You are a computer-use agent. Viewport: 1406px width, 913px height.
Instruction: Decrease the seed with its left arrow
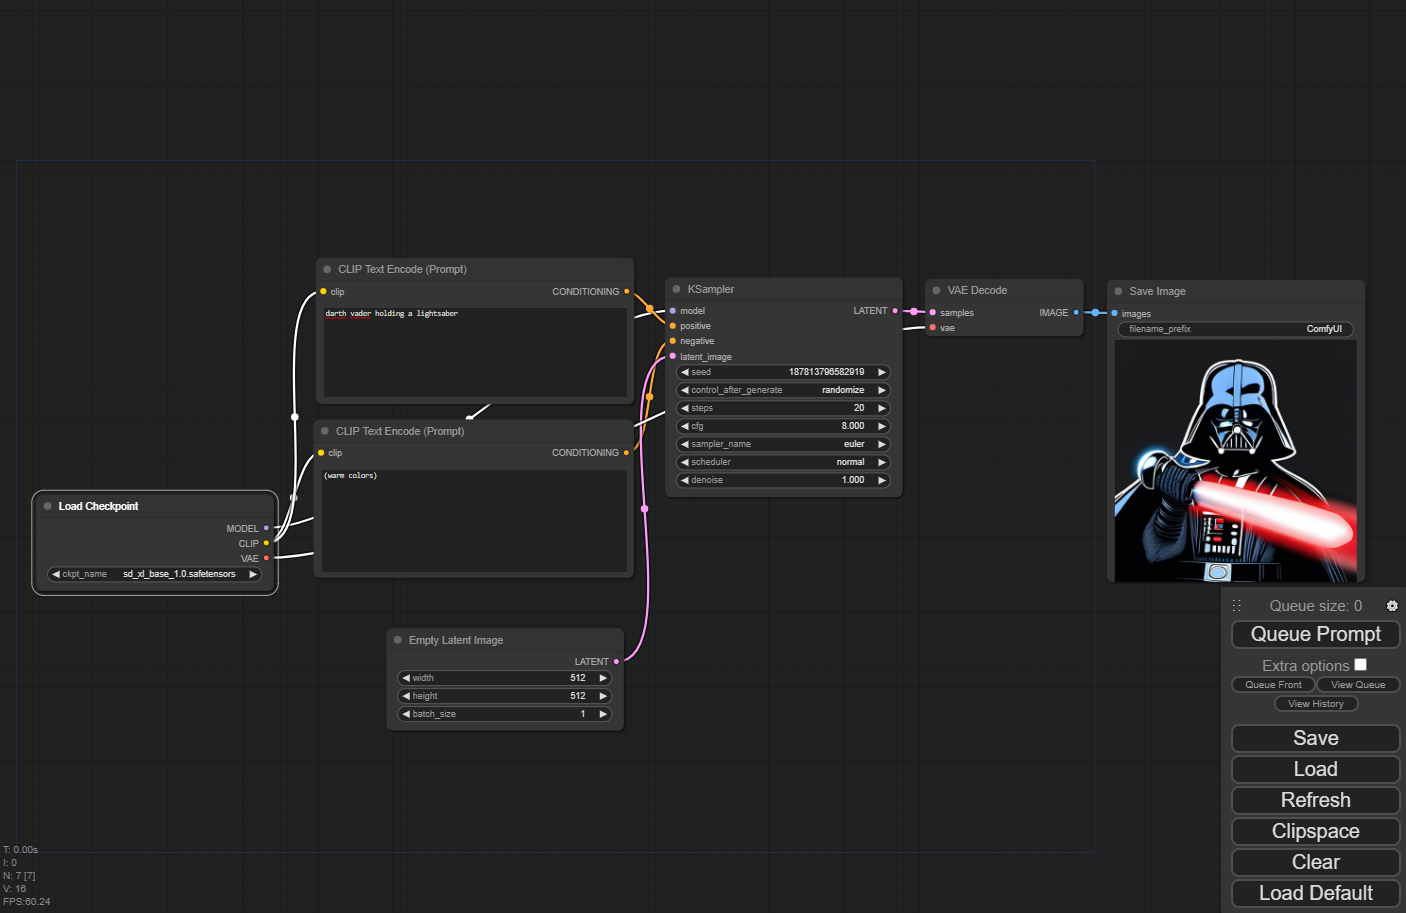point(685,372)
